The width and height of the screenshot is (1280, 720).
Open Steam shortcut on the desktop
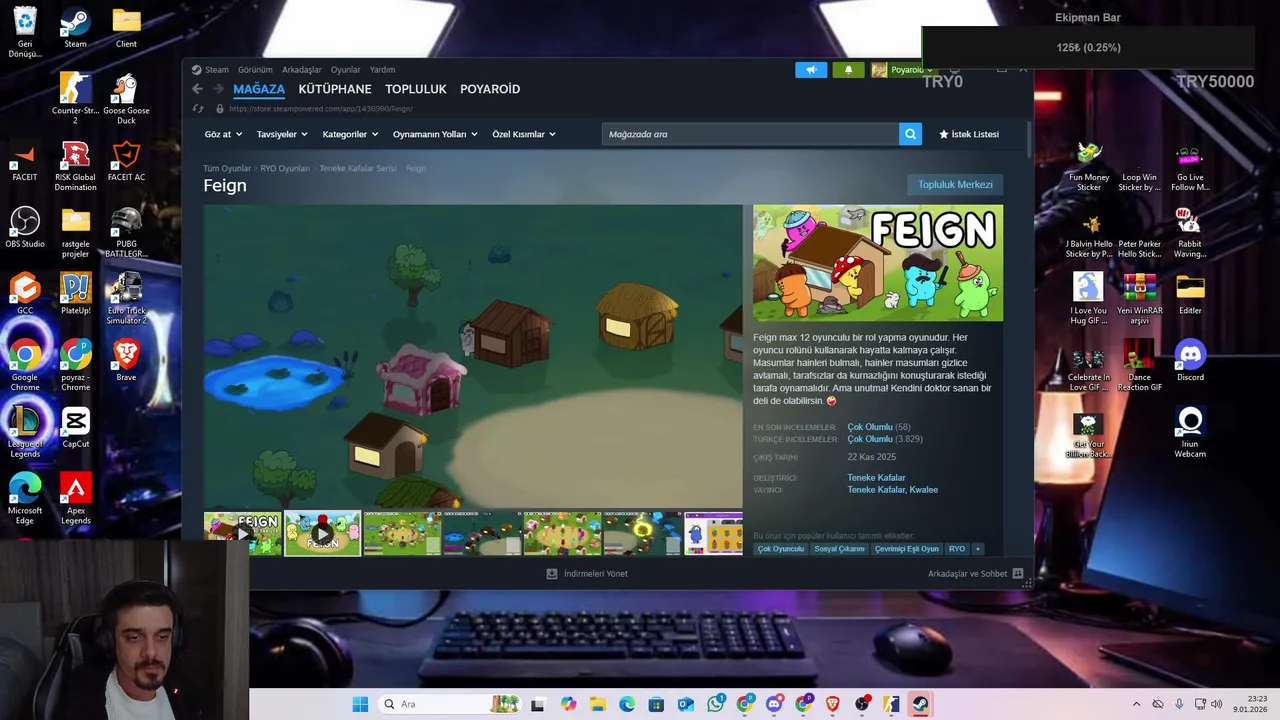click(x=75, y=29)
